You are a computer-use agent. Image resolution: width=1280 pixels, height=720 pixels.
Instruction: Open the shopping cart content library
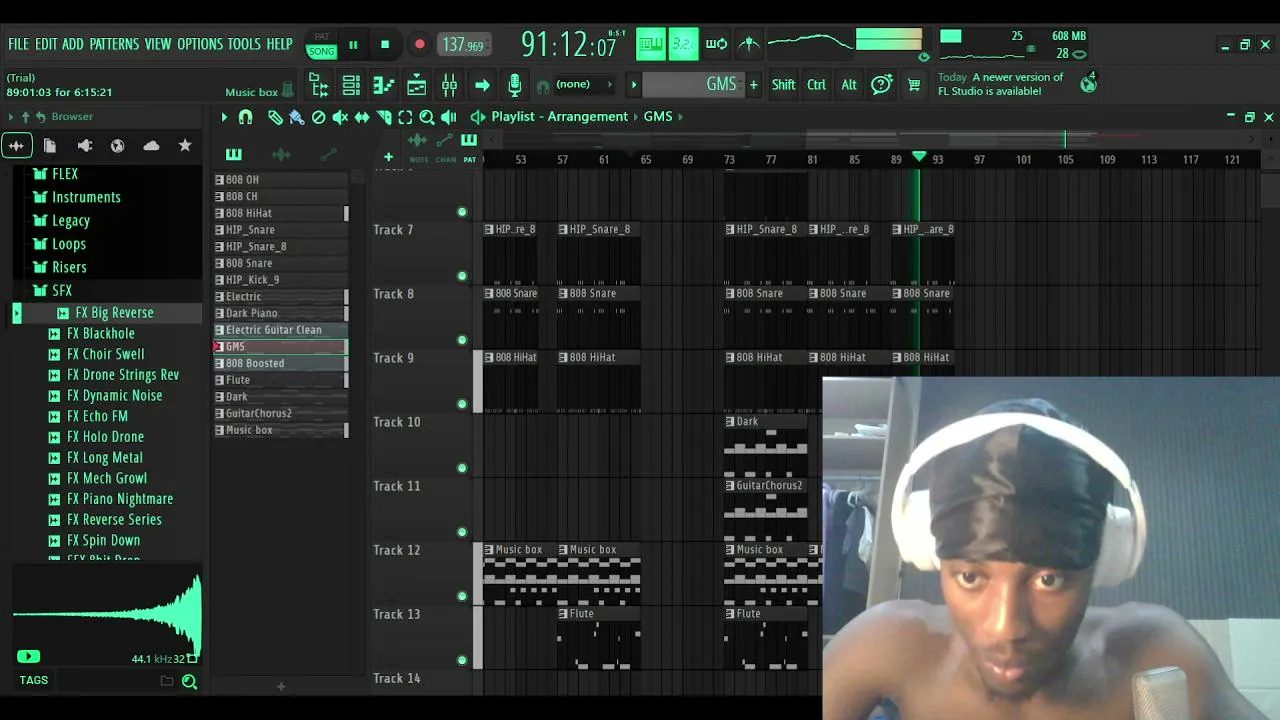tap(914, 85)
